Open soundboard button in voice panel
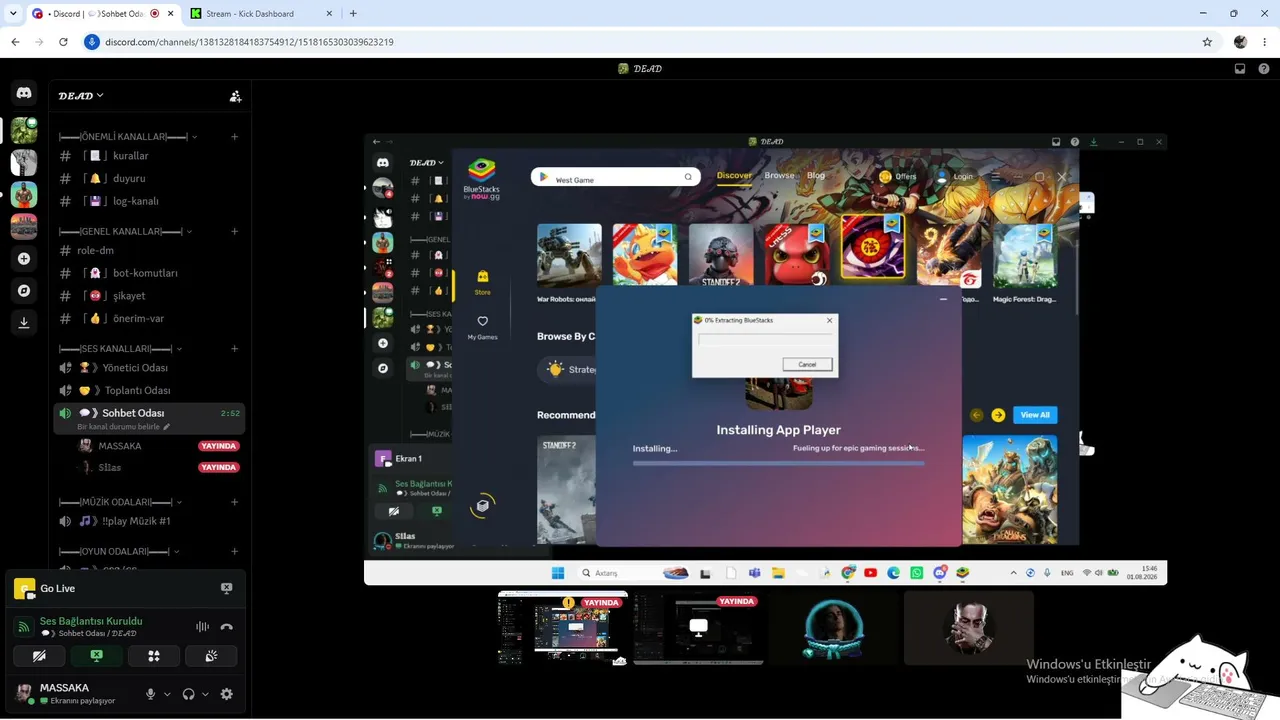This screenshot has width=1280, height=720. (x=211, y=656)
